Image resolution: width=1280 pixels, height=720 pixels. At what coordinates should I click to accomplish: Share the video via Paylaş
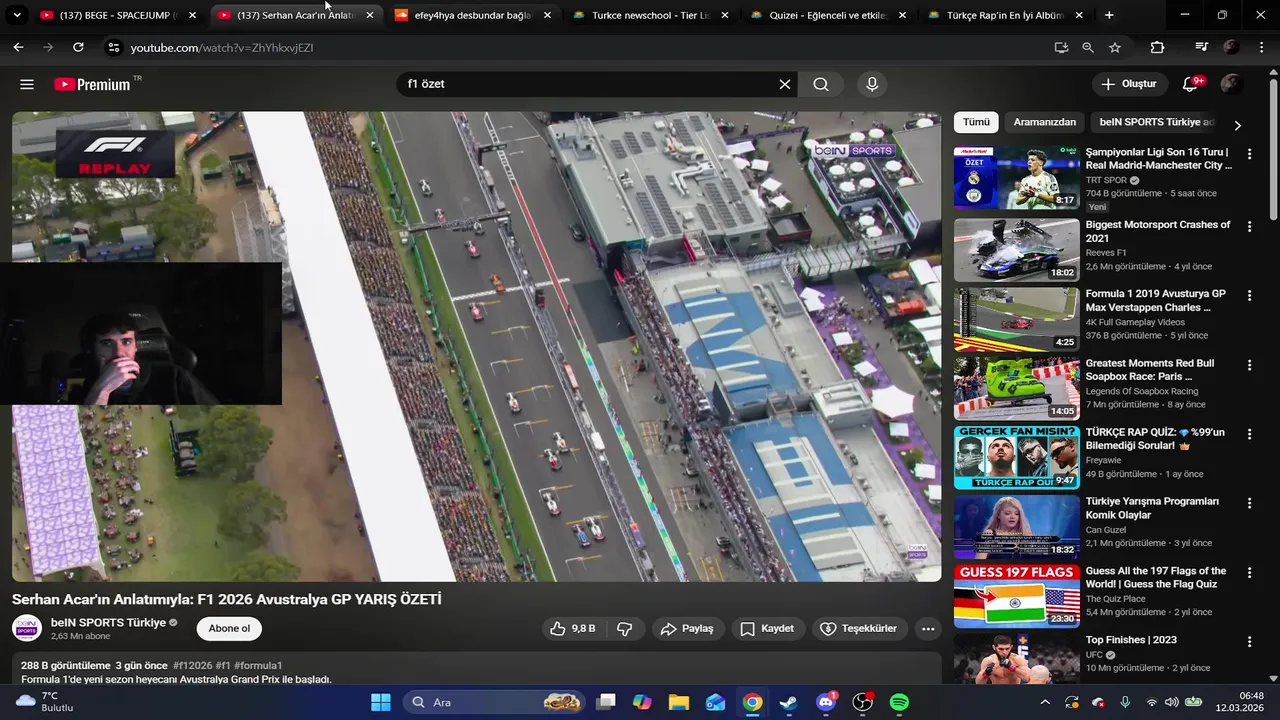click(x=688, y=629)
